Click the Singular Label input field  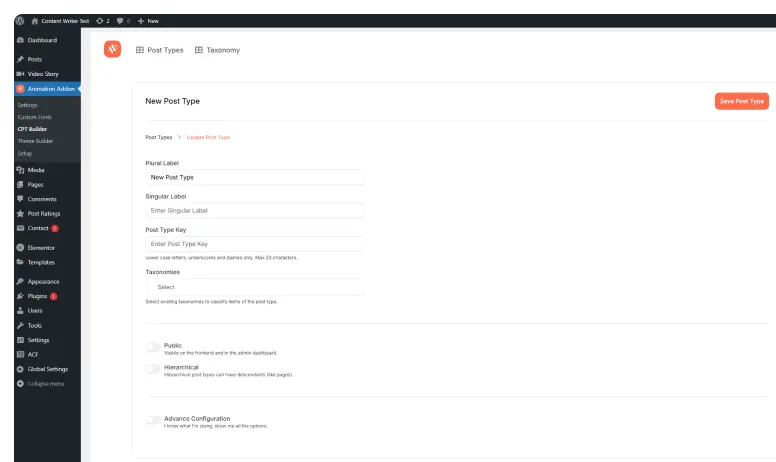254,211
